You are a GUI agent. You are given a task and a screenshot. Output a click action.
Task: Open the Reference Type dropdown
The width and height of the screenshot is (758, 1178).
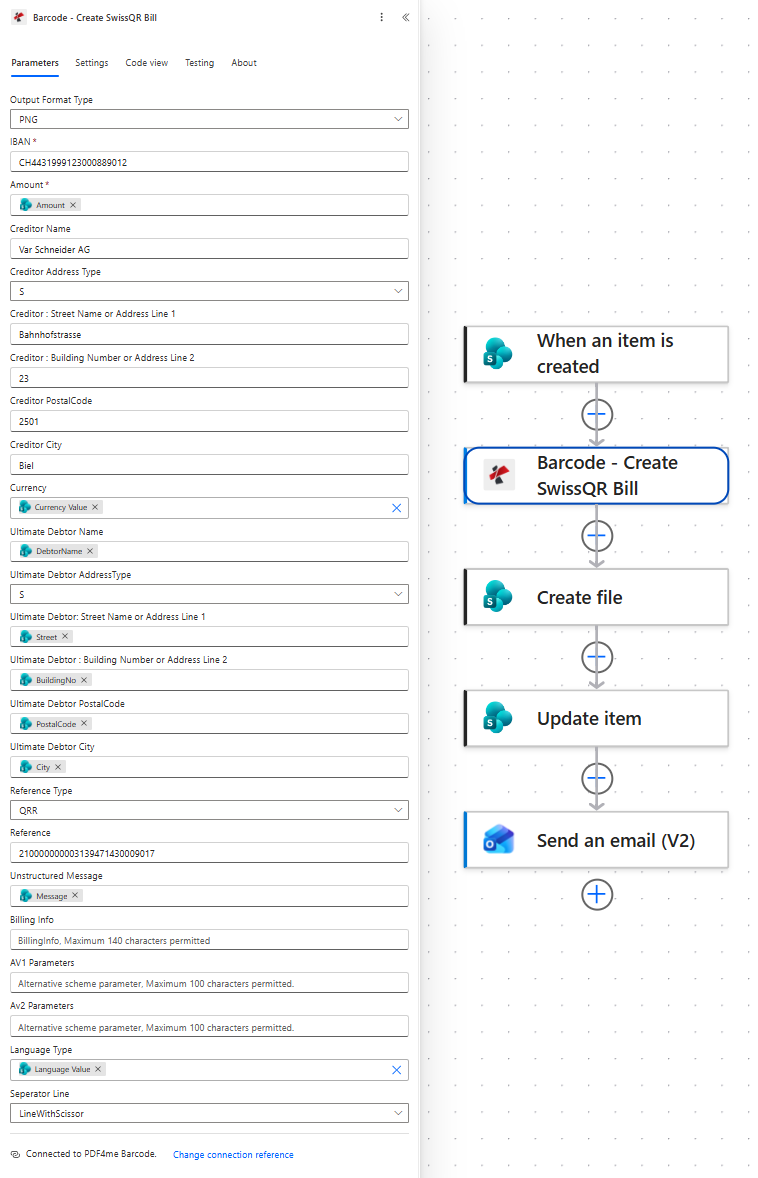click(209, 811)
